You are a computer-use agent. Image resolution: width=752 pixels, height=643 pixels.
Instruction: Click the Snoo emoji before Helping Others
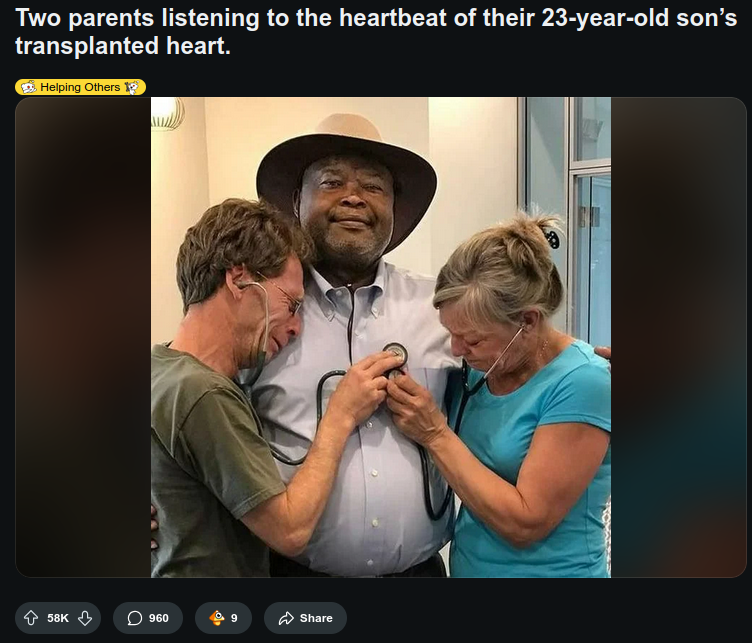(x=29, y=87)
